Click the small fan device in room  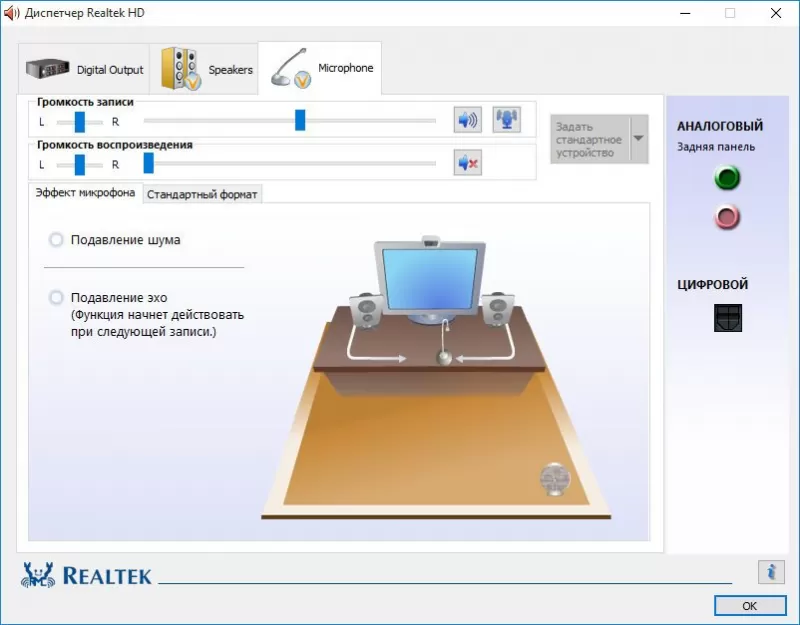(x=554, y=479)
